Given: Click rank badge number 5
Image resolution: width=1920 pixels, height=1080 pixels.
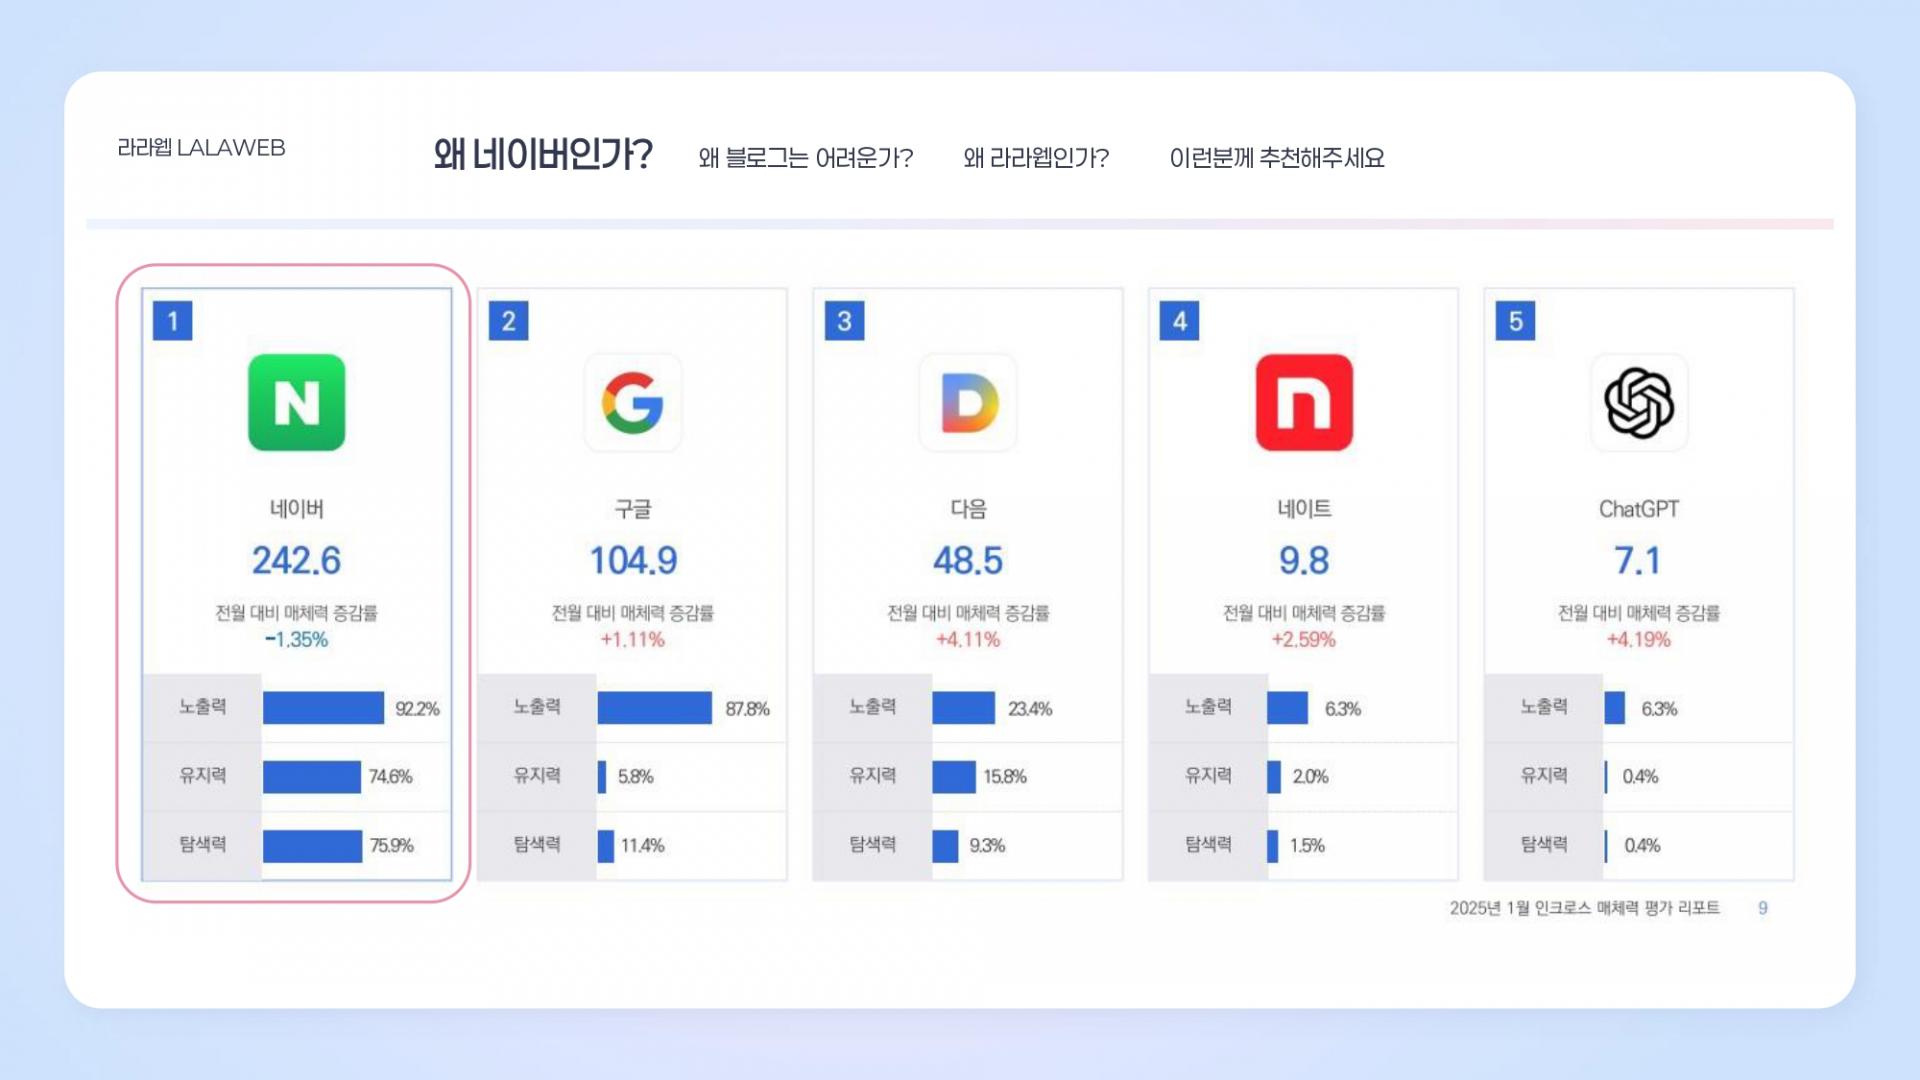Looking at the screenshot, I should [x=1515, y=321].
